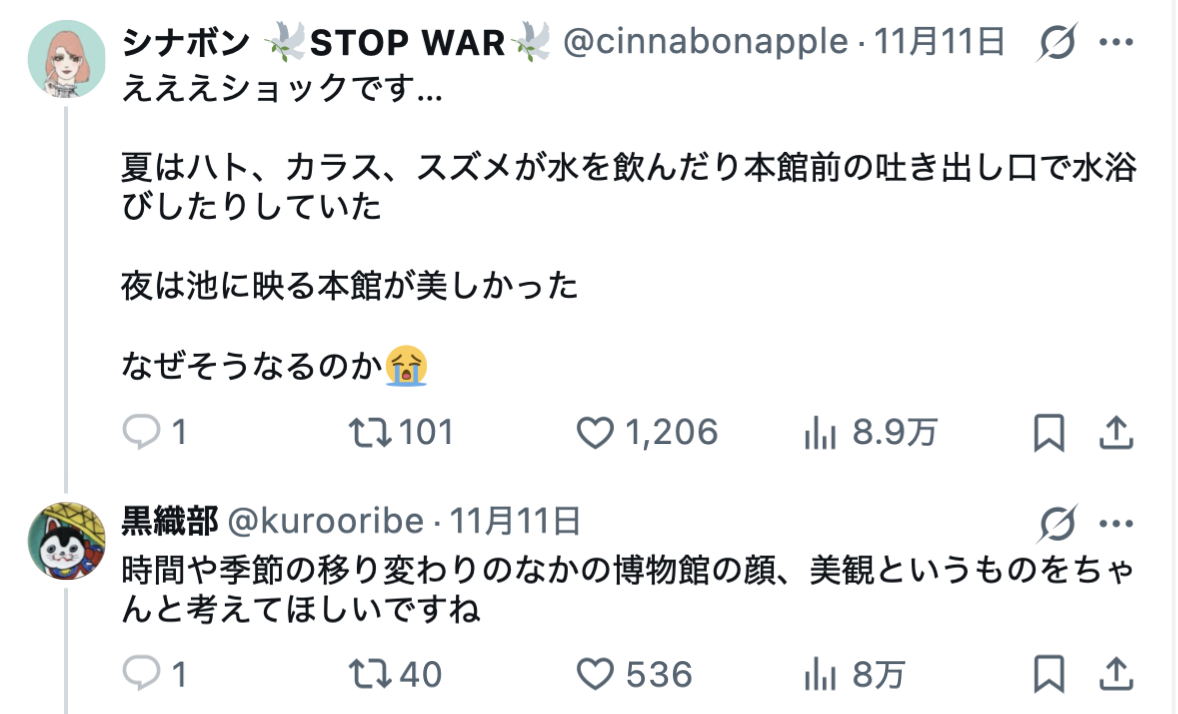
Task: Bookmark the シナボン post
Action: click(1048, 432)
